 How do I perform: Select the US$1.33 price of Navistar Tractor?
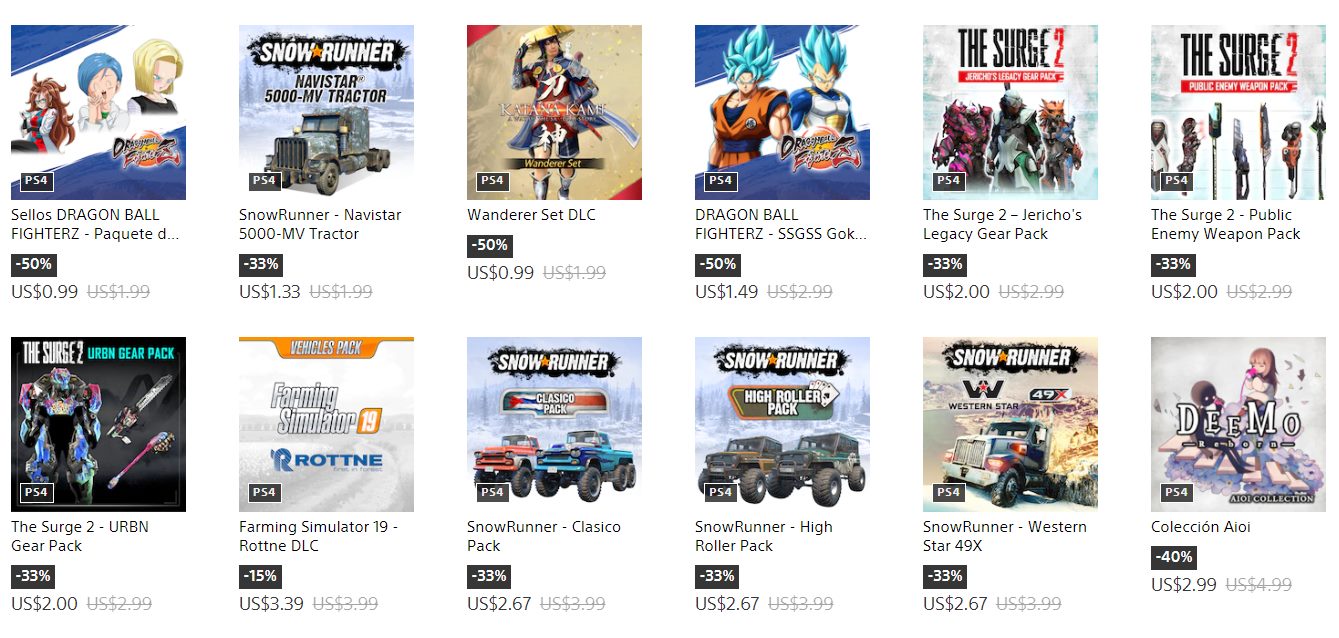(270, 292)
